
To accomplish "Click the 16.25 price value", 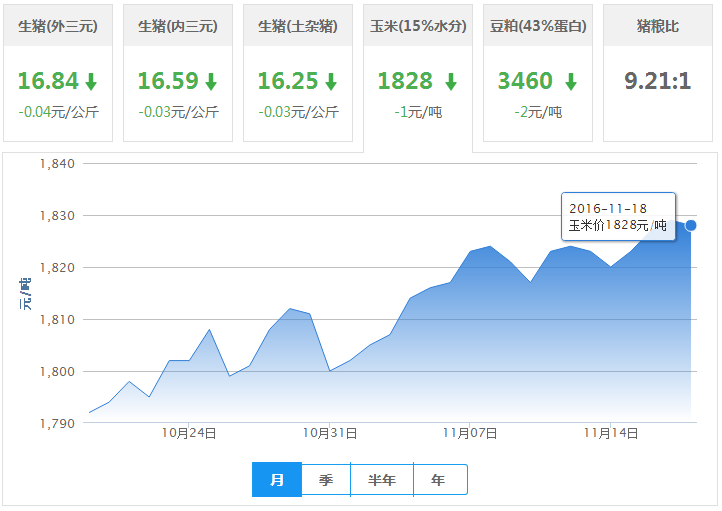I will [288, 81].
